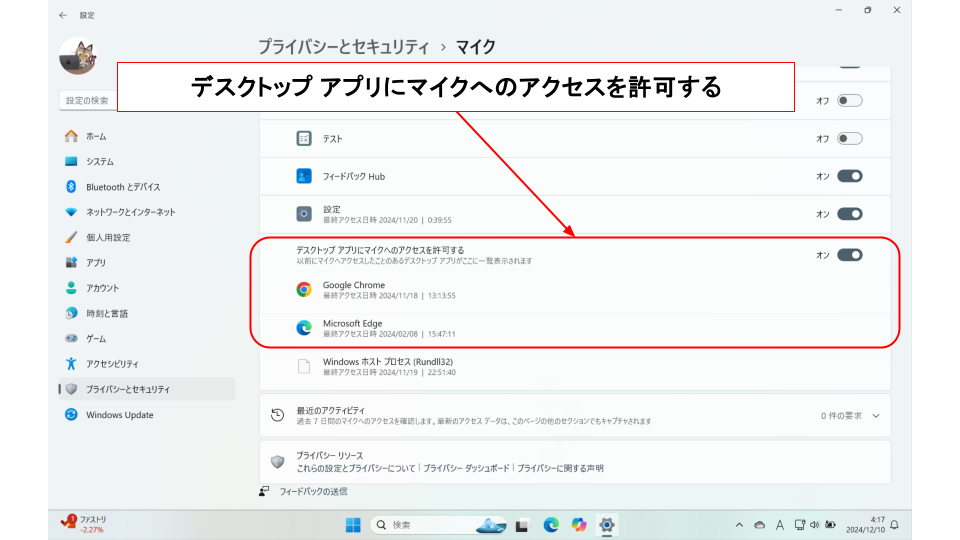Click the Windows Start button
The image size is (960, 540).
[x=353, y=525]
